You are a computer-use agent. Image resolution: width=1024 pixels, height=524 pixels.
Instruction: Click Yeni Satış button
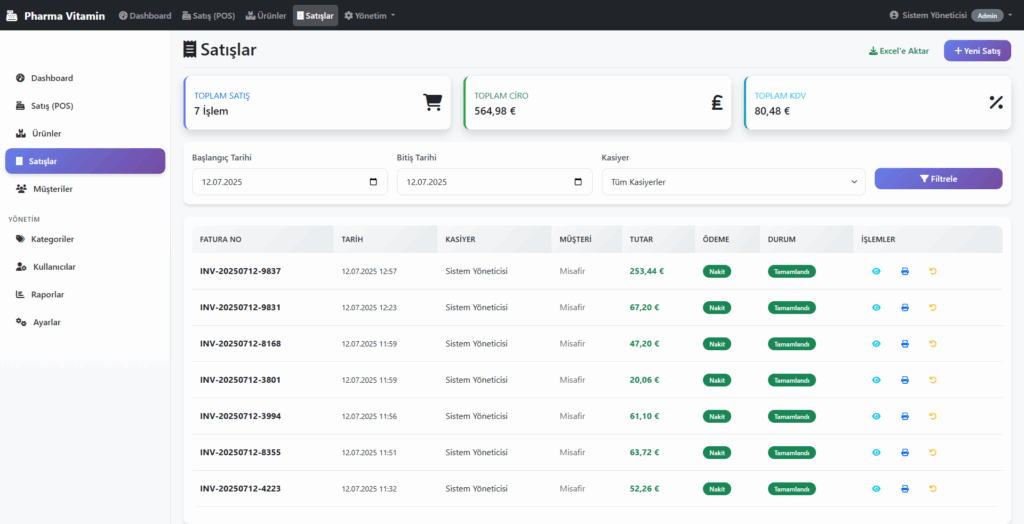[977, 51]
